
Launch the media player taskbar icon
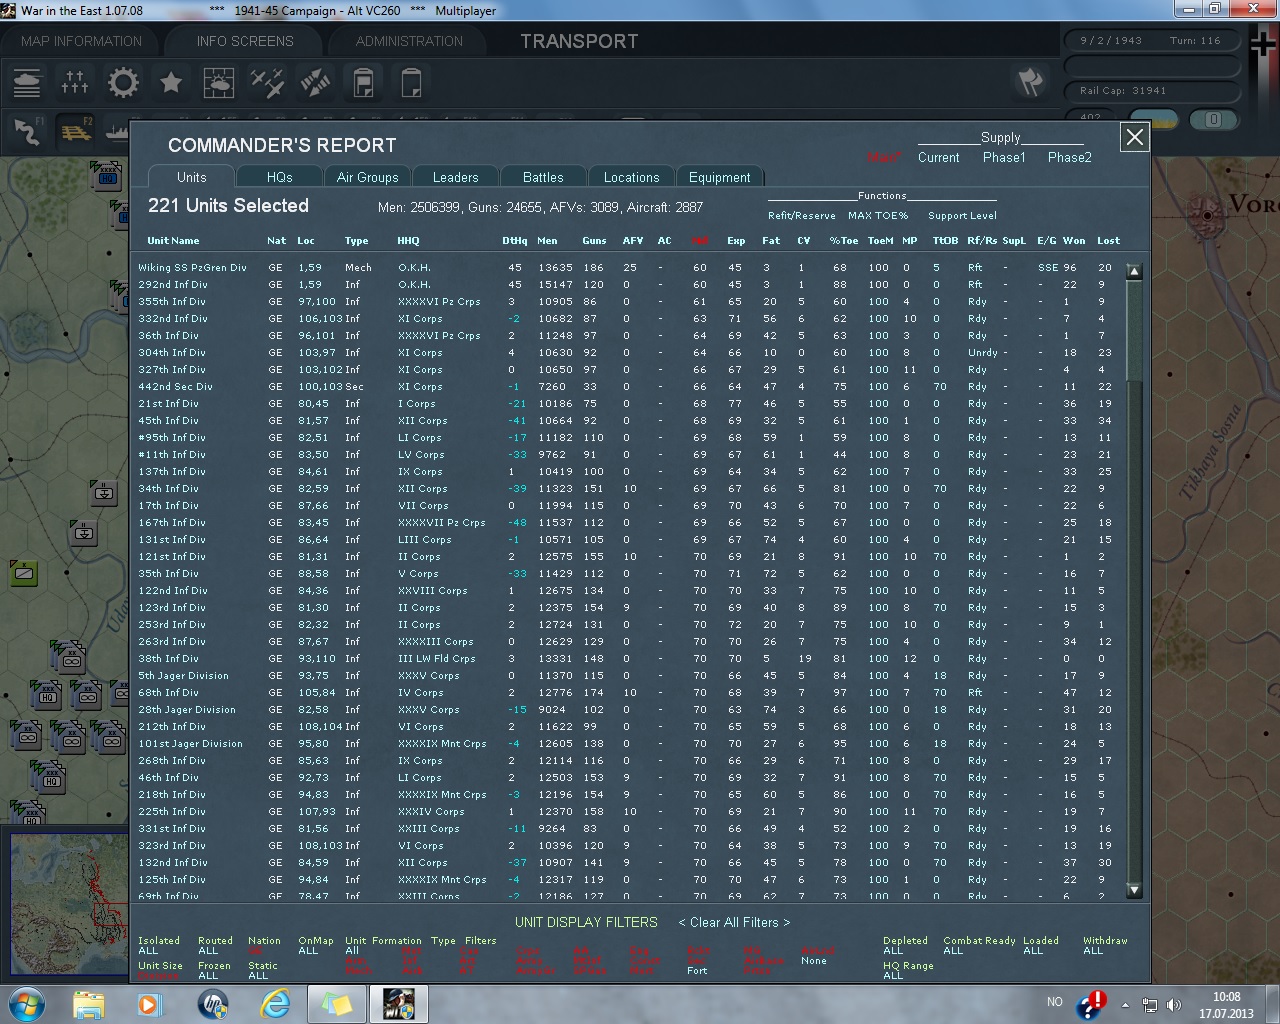(149, 1003)
